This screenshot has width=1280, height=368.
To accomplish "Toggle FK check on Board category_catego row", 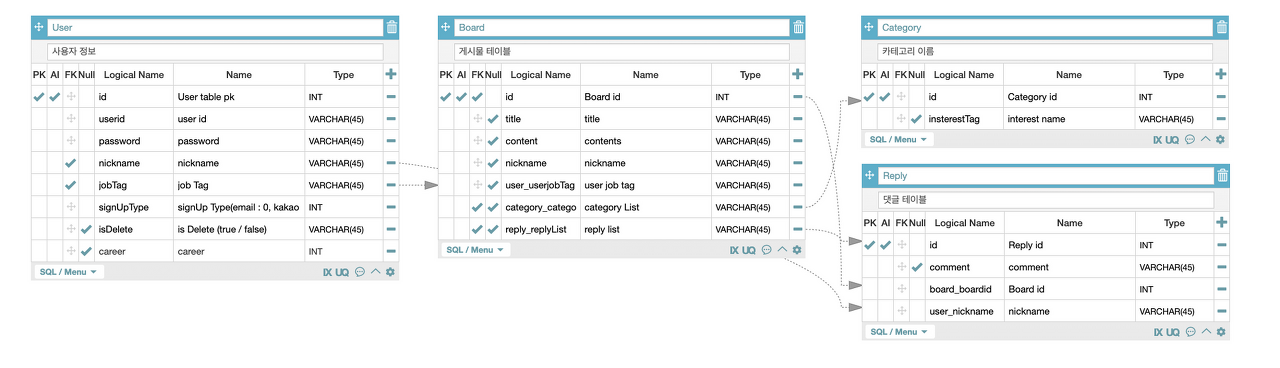I will click(x=478, y=207).
